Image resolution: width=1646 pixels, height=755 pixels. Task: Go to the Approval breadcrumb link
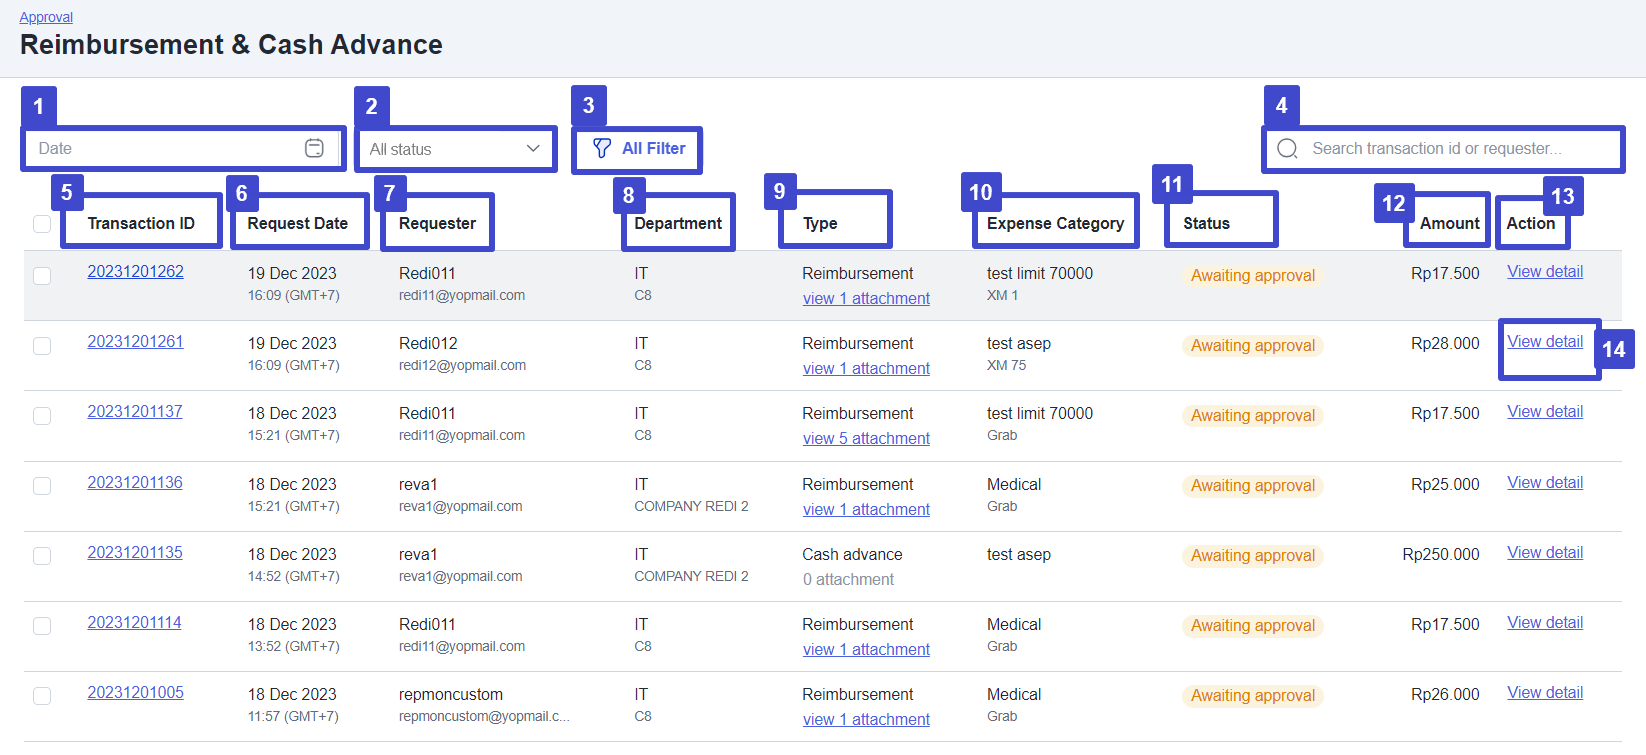click(46, 17)
